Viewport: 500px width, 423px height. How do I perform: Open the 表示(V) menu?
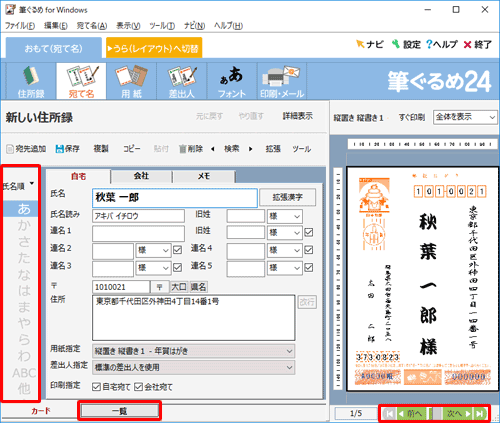(128, 26)
